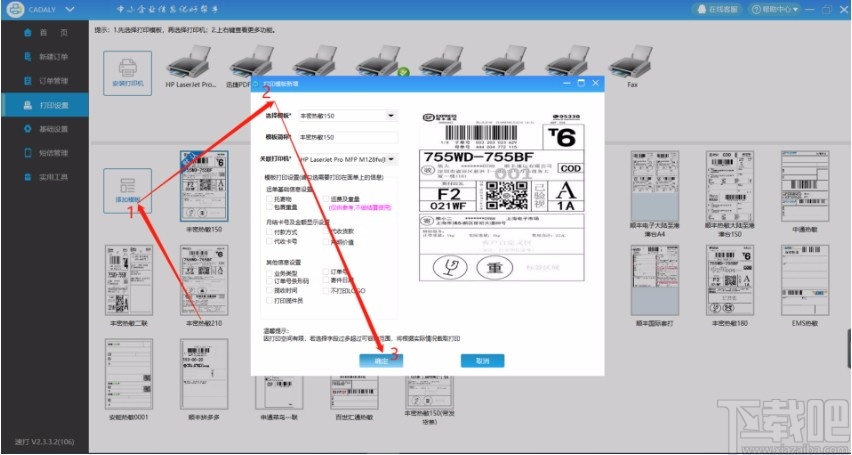Viewport: 852px width, 455px height.
Task: Select the 顺丰电子大陆至港澳台A4 template
Action: coord(655,186)
